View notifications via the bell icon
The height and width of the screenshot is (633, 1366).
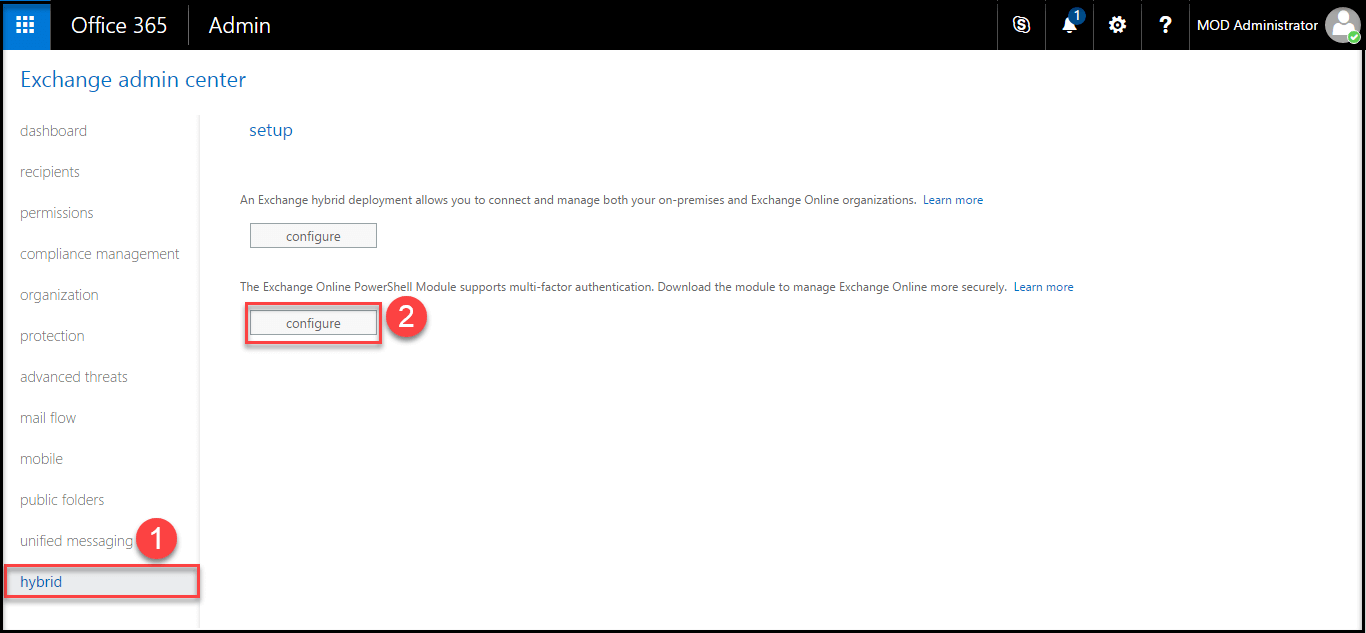tap(1068, 27)
